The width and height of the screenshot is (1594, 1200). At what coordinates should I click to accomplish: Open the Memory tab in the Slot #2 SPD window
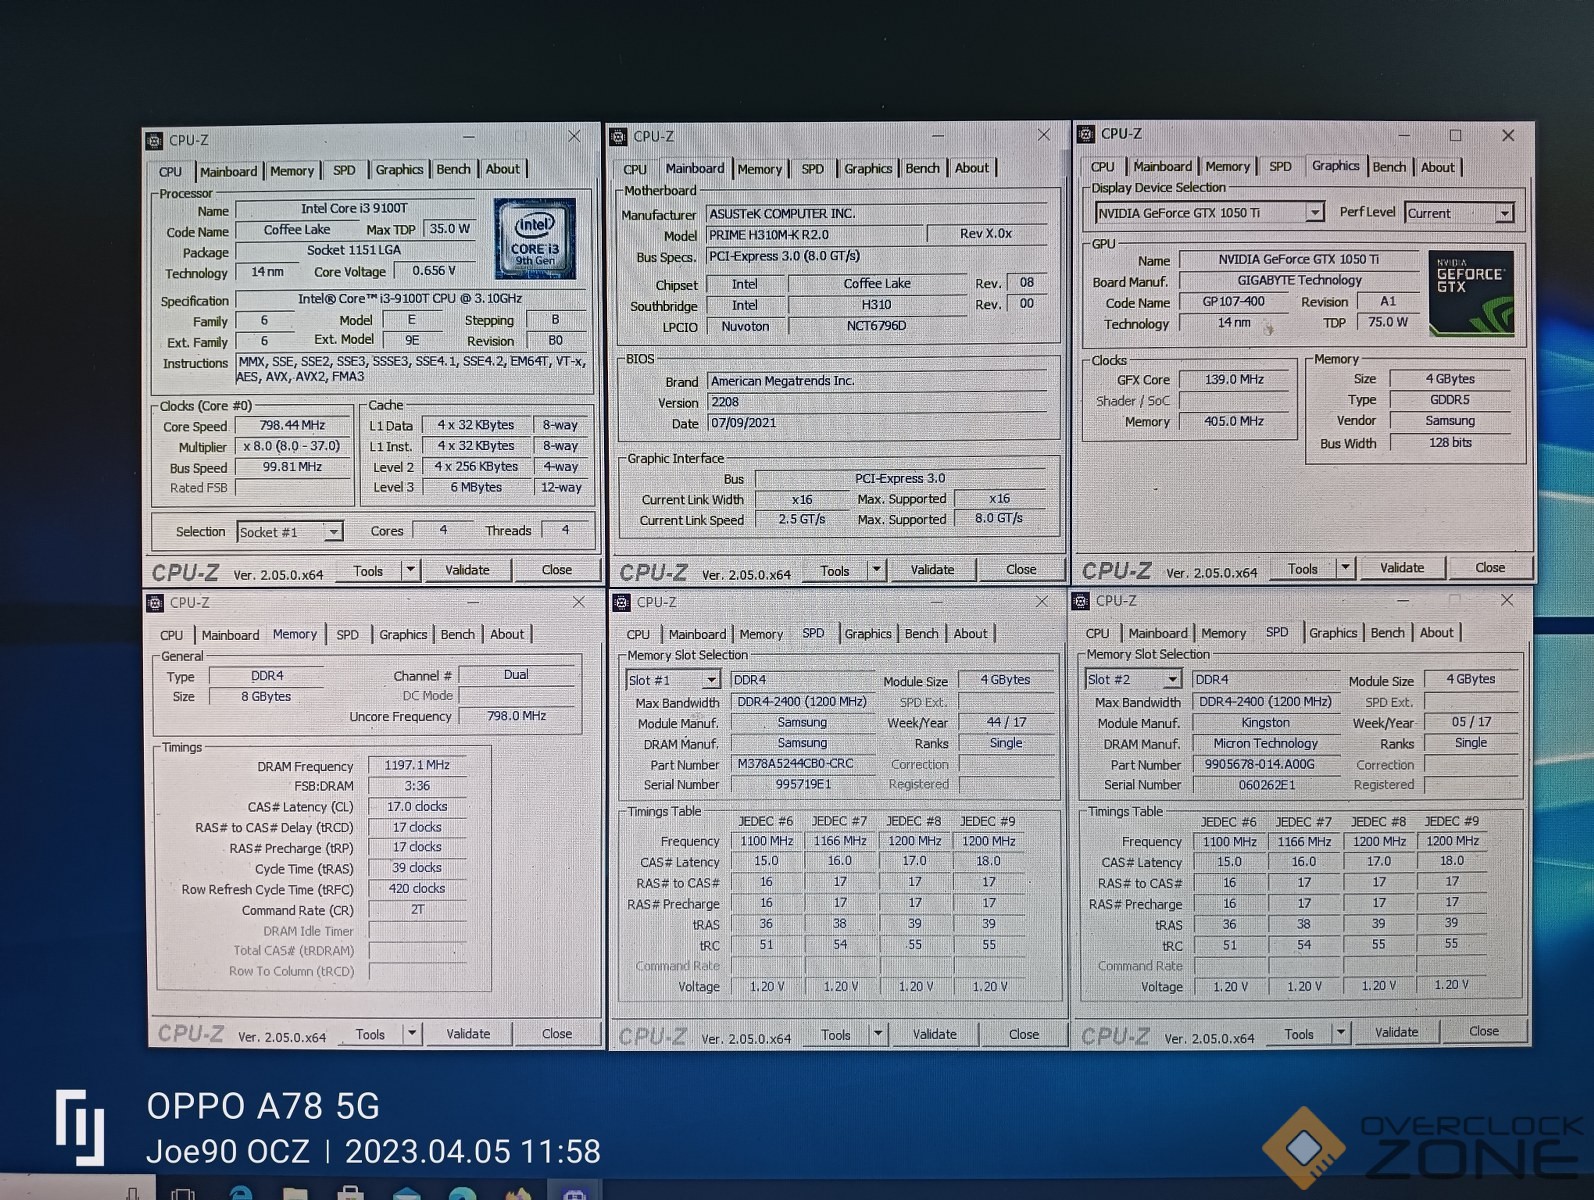(x=1223, y=633)
